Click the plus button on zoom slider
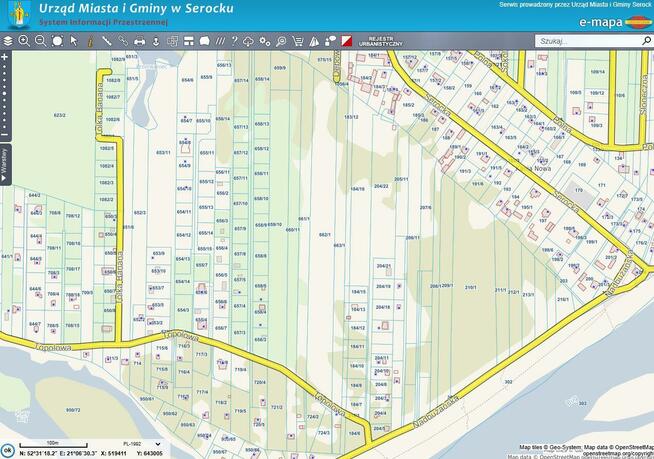This screenshot has width=654, height=459. point(5,58)
